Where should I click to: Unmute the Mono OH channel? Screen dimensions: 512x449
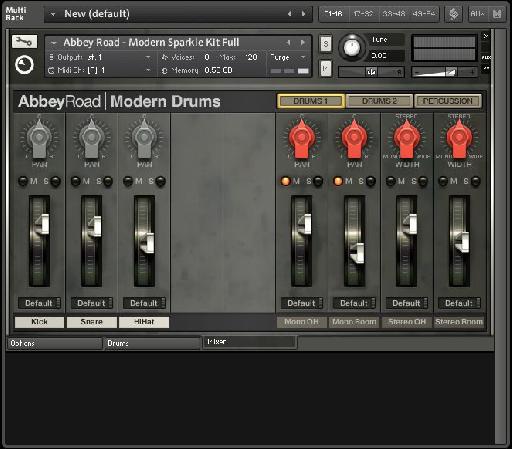point(286,181)
